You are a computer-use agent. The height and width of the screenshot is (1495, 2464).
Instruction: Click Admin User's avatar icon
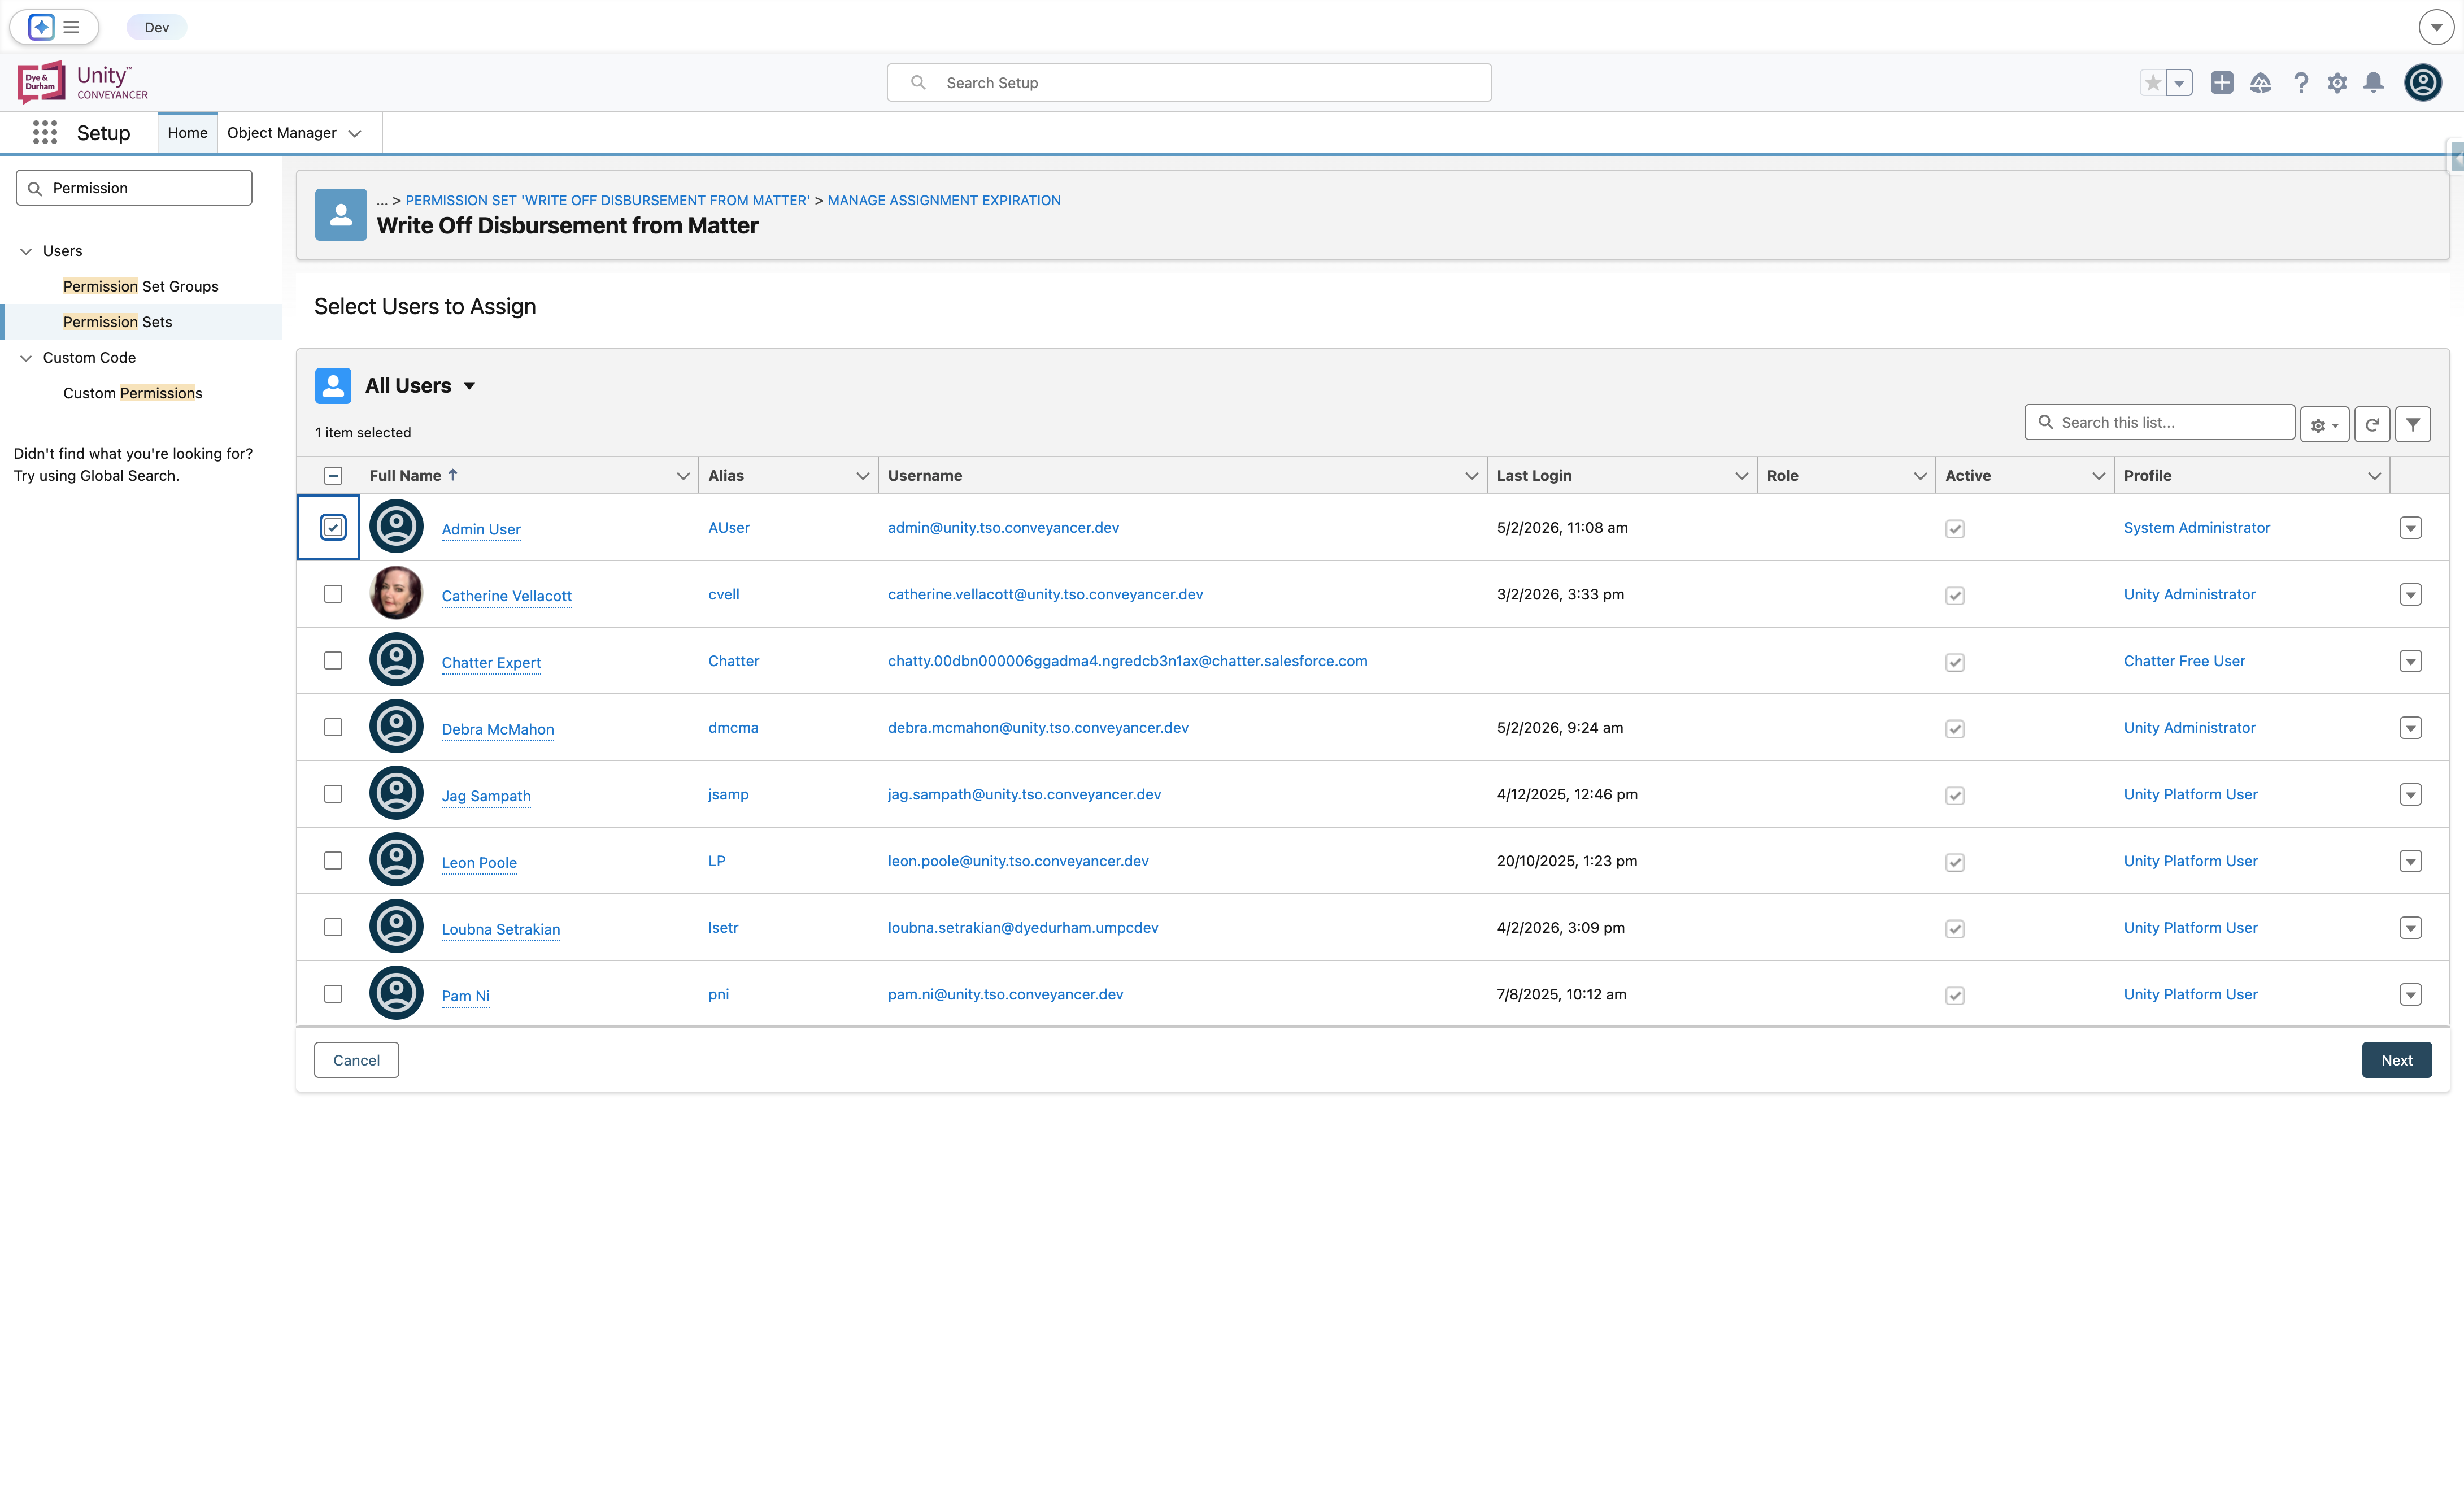click(396, 526)
